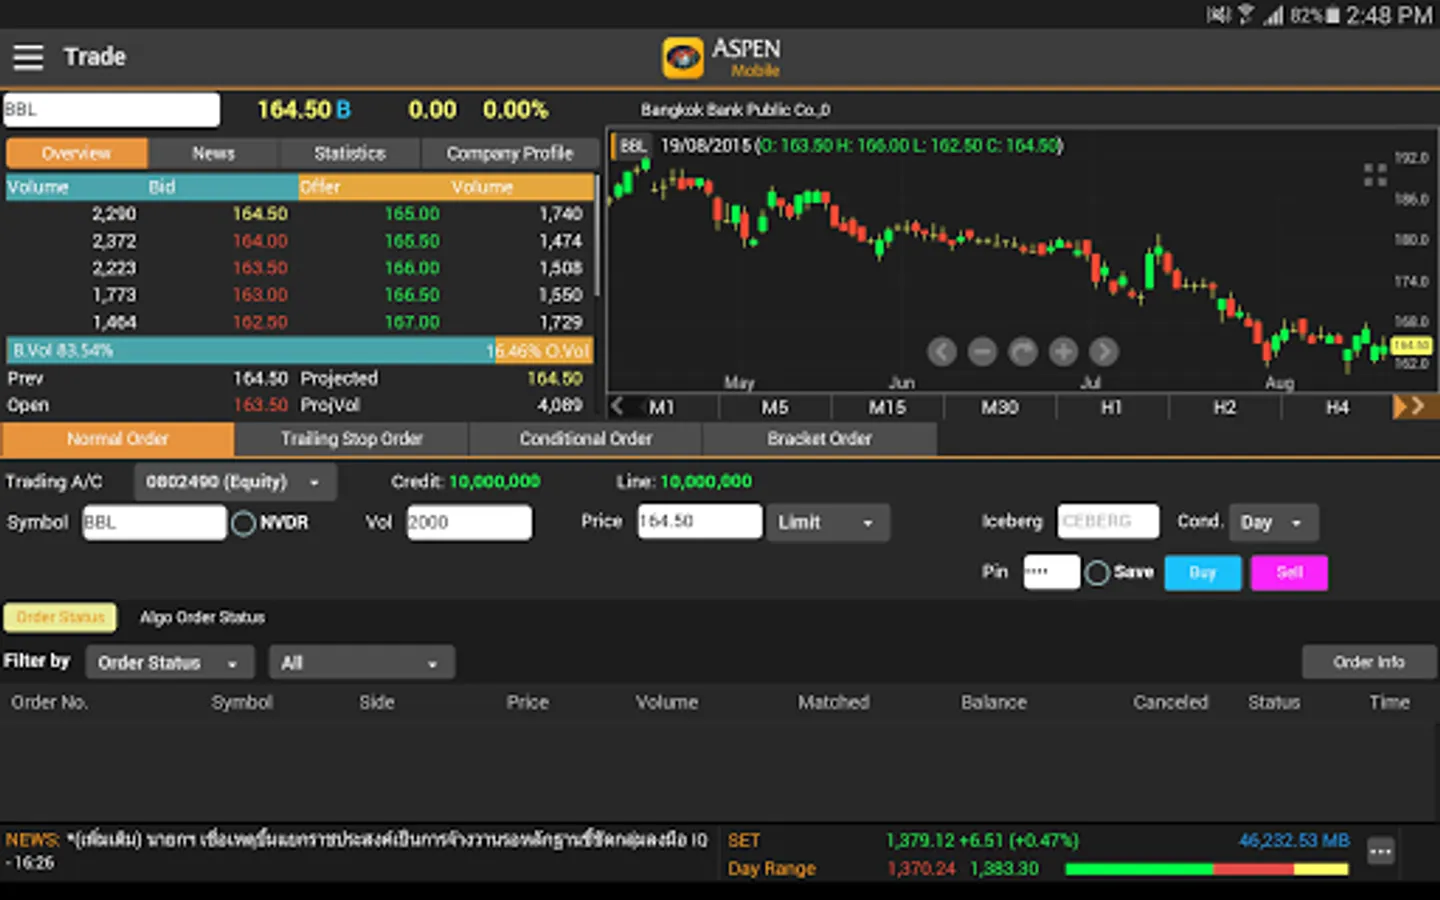
Task: Open the News tab
Action: pyautogui.click(x=213, y=153)
